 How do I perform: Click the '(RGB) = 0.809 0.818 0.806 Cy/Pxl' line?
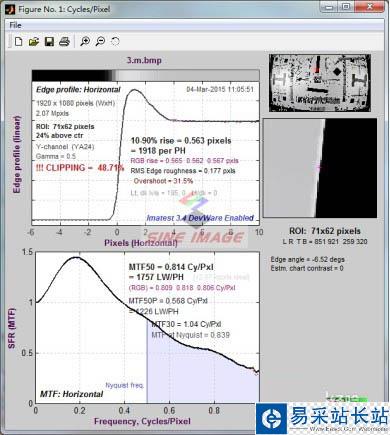(182, 288)
